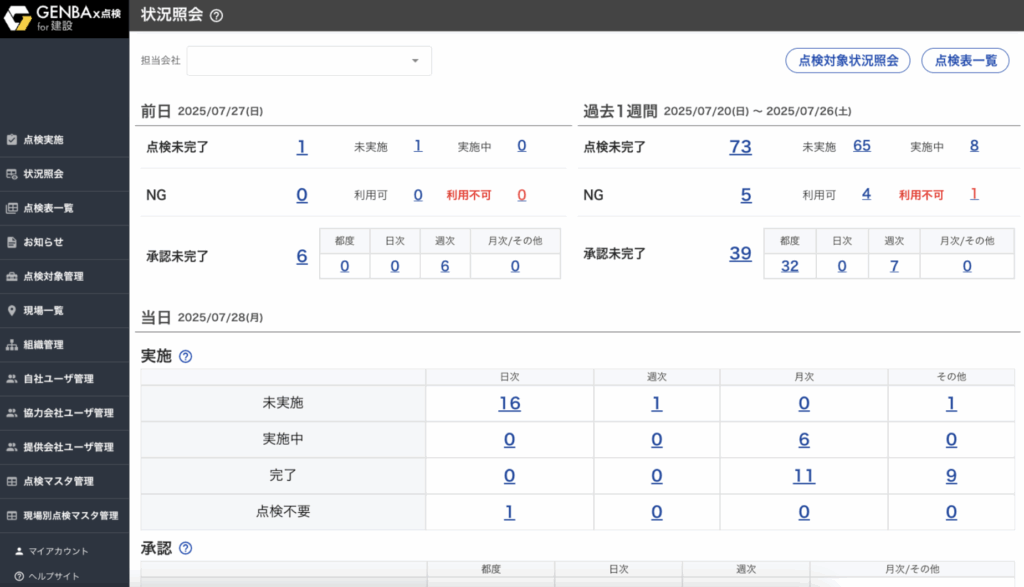Open 前日 承認未完了 total 6
The height and width of the screenshot is (587, 1024).
[302, 256]
